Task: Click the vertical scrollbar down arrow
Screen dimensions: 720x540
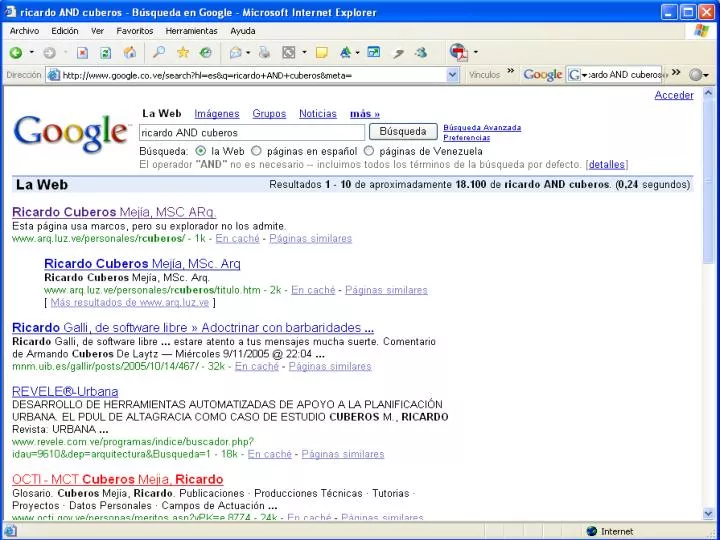Action: tap(708, 513)
